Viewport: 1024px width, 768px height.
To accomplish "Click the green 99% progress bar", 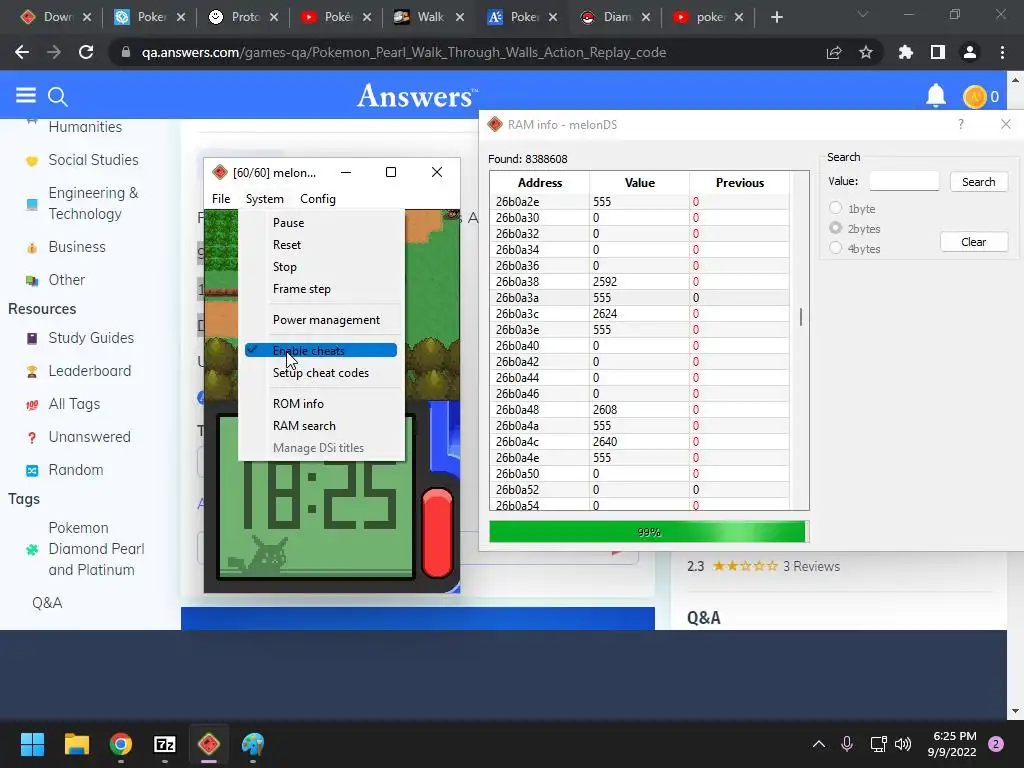I will [648, 532].
